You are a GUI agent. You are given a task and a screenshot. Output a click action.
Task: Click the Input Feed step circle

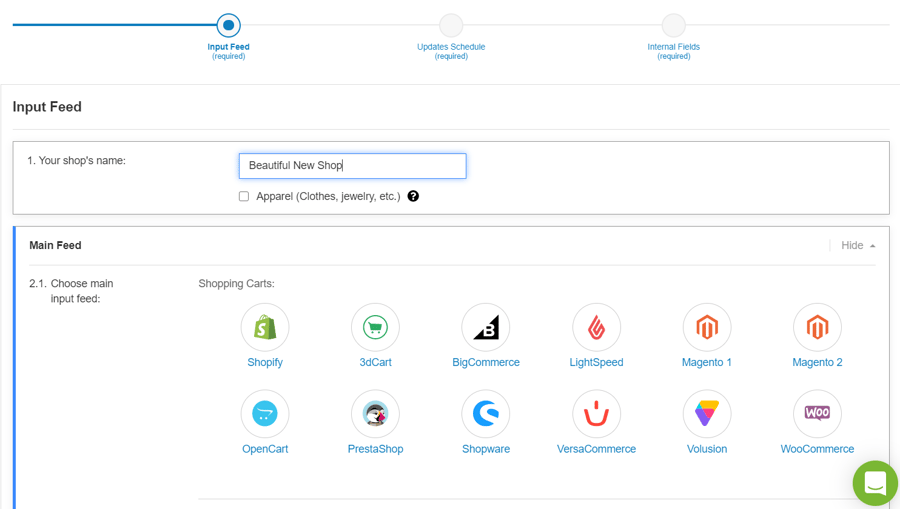point(228,25)
